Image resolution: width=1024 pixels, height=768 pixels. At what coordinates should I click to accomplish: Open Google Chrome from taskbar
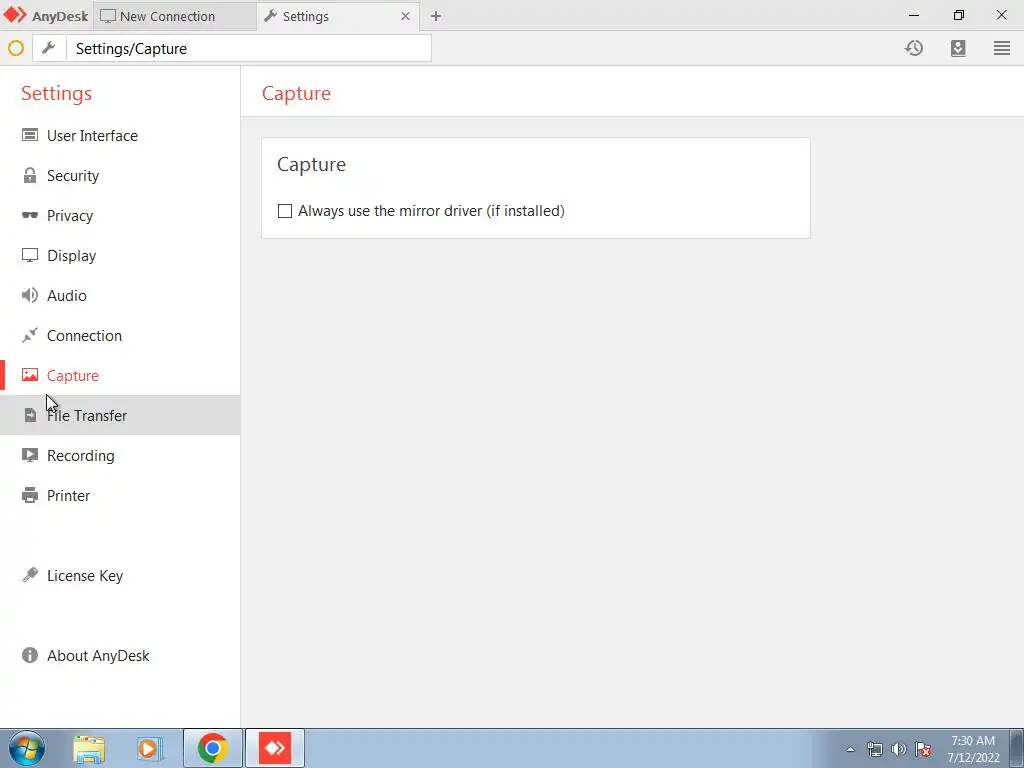click(212, 748)
